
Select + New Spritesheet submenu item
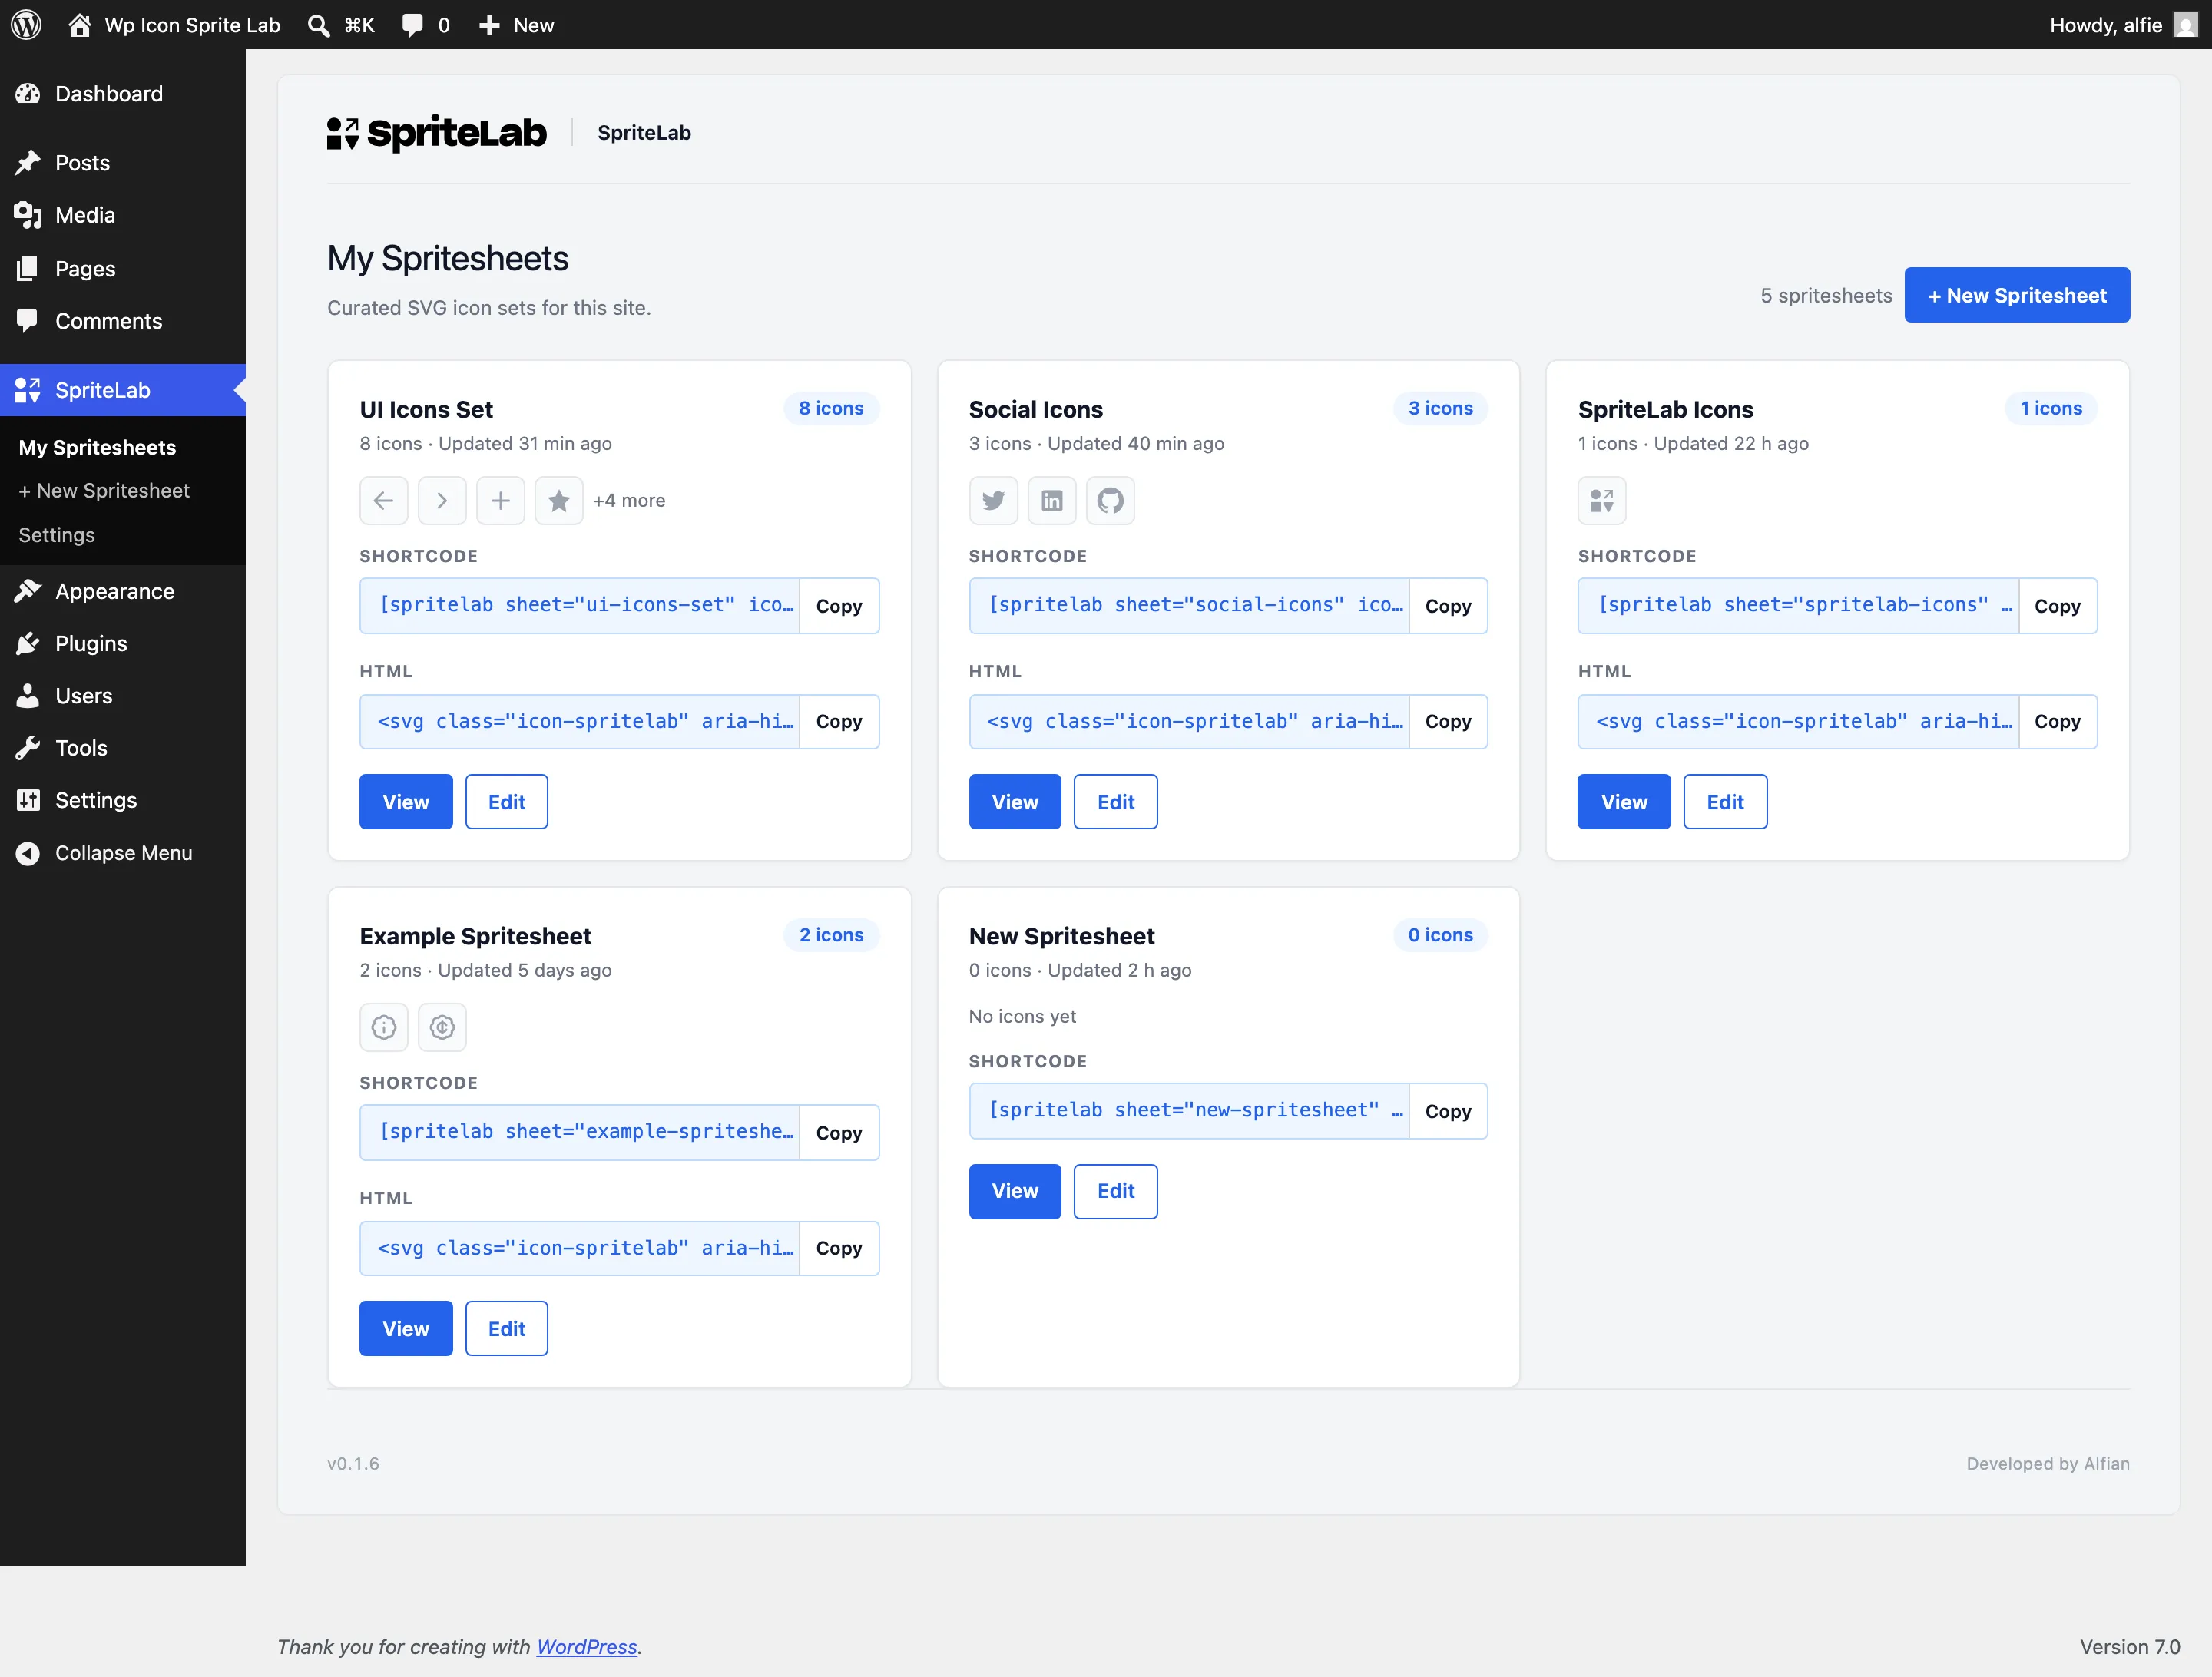tap(104, 490)
